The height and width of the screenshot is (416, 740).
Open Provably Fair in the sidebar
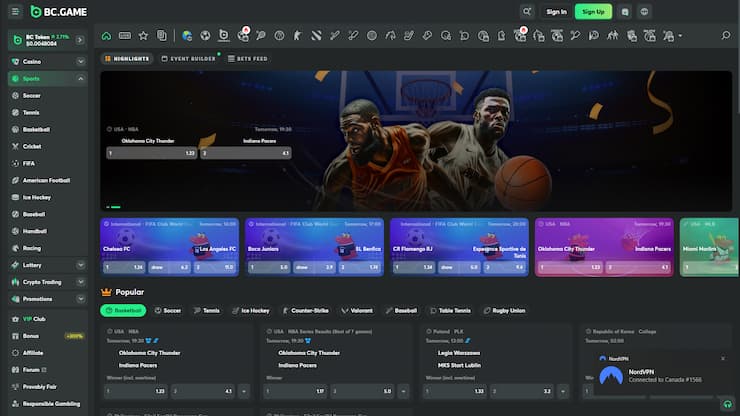tap(47, 387)
